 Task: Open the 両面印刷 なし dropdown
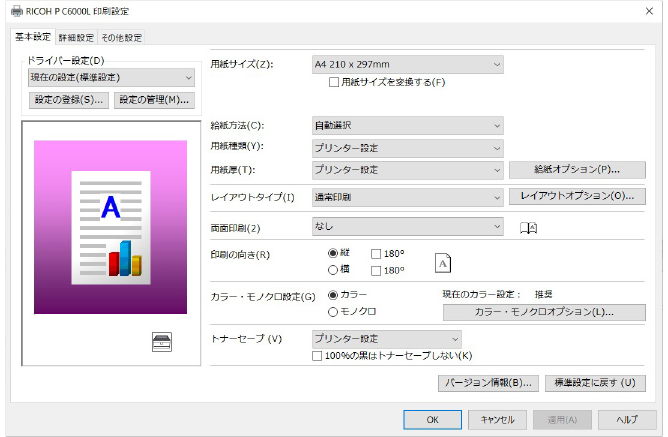tap(407, 227)
